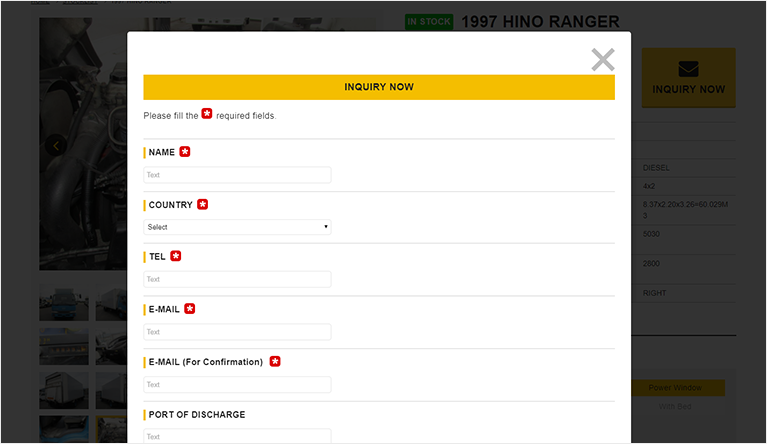Click the E-MAIL (For Confirmation) field
The image size is (767, 444).
[237, 385]
